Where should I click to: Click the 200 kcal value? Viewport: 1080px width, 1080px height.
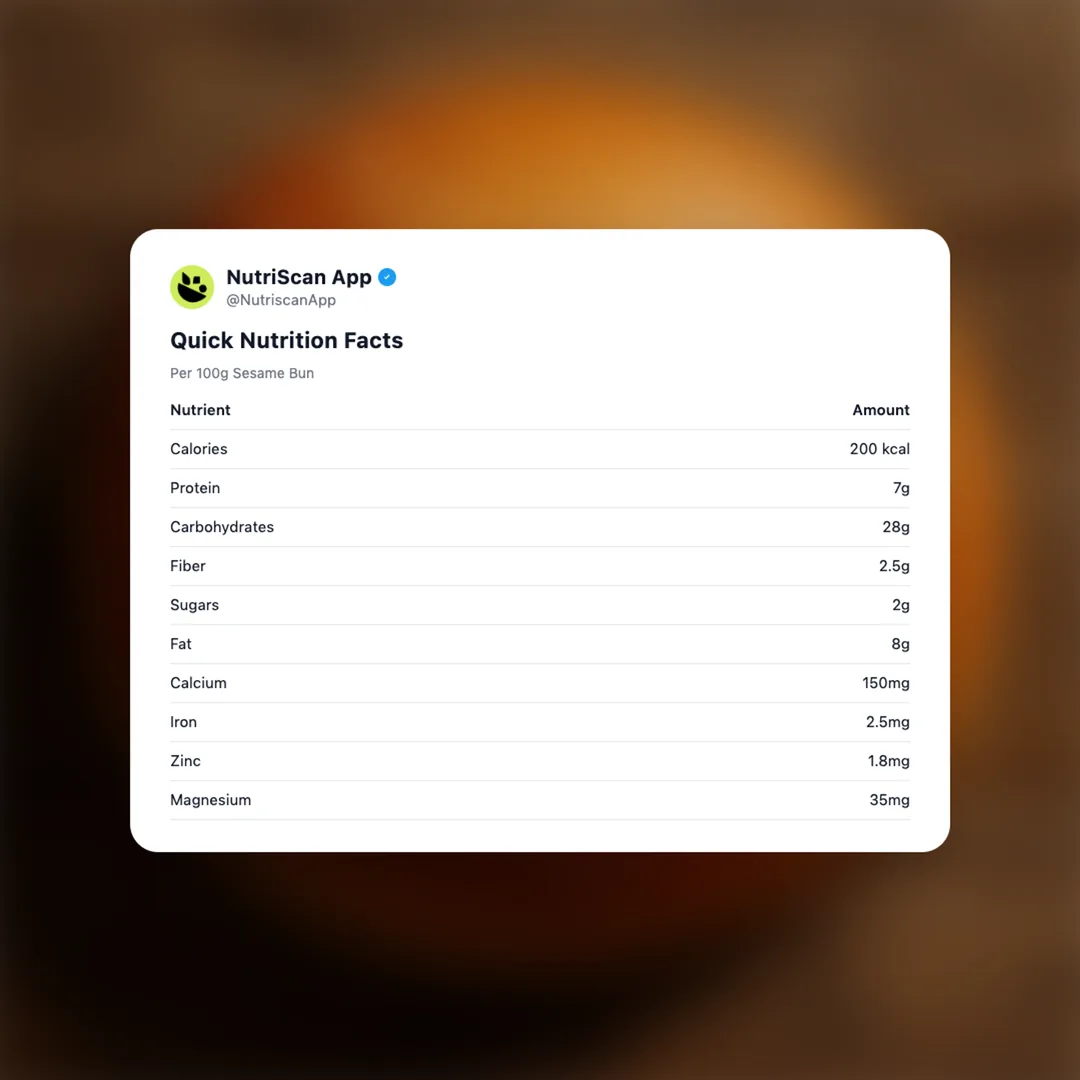pyautogui.click(x=879, y=449)
